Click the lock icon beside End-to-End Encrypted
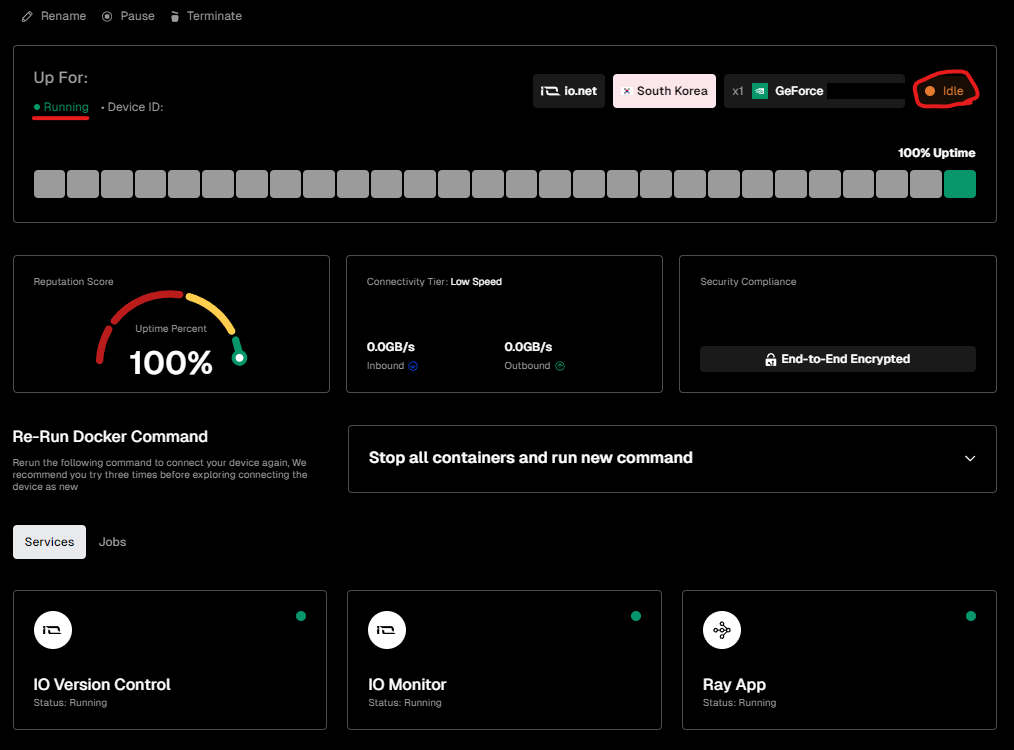Viewport: 1014px width, 750px height. 771,359
